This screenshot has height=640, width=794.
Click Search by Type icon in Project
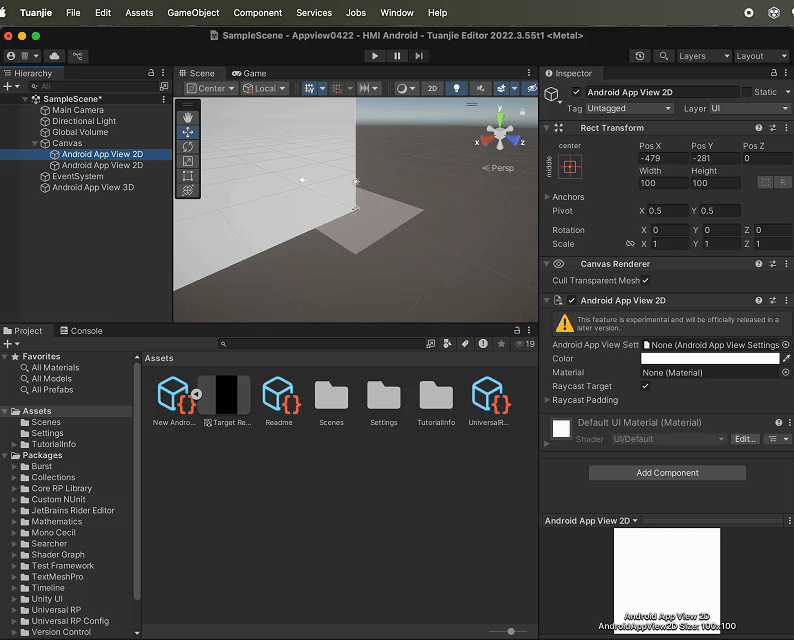point(448,344)
